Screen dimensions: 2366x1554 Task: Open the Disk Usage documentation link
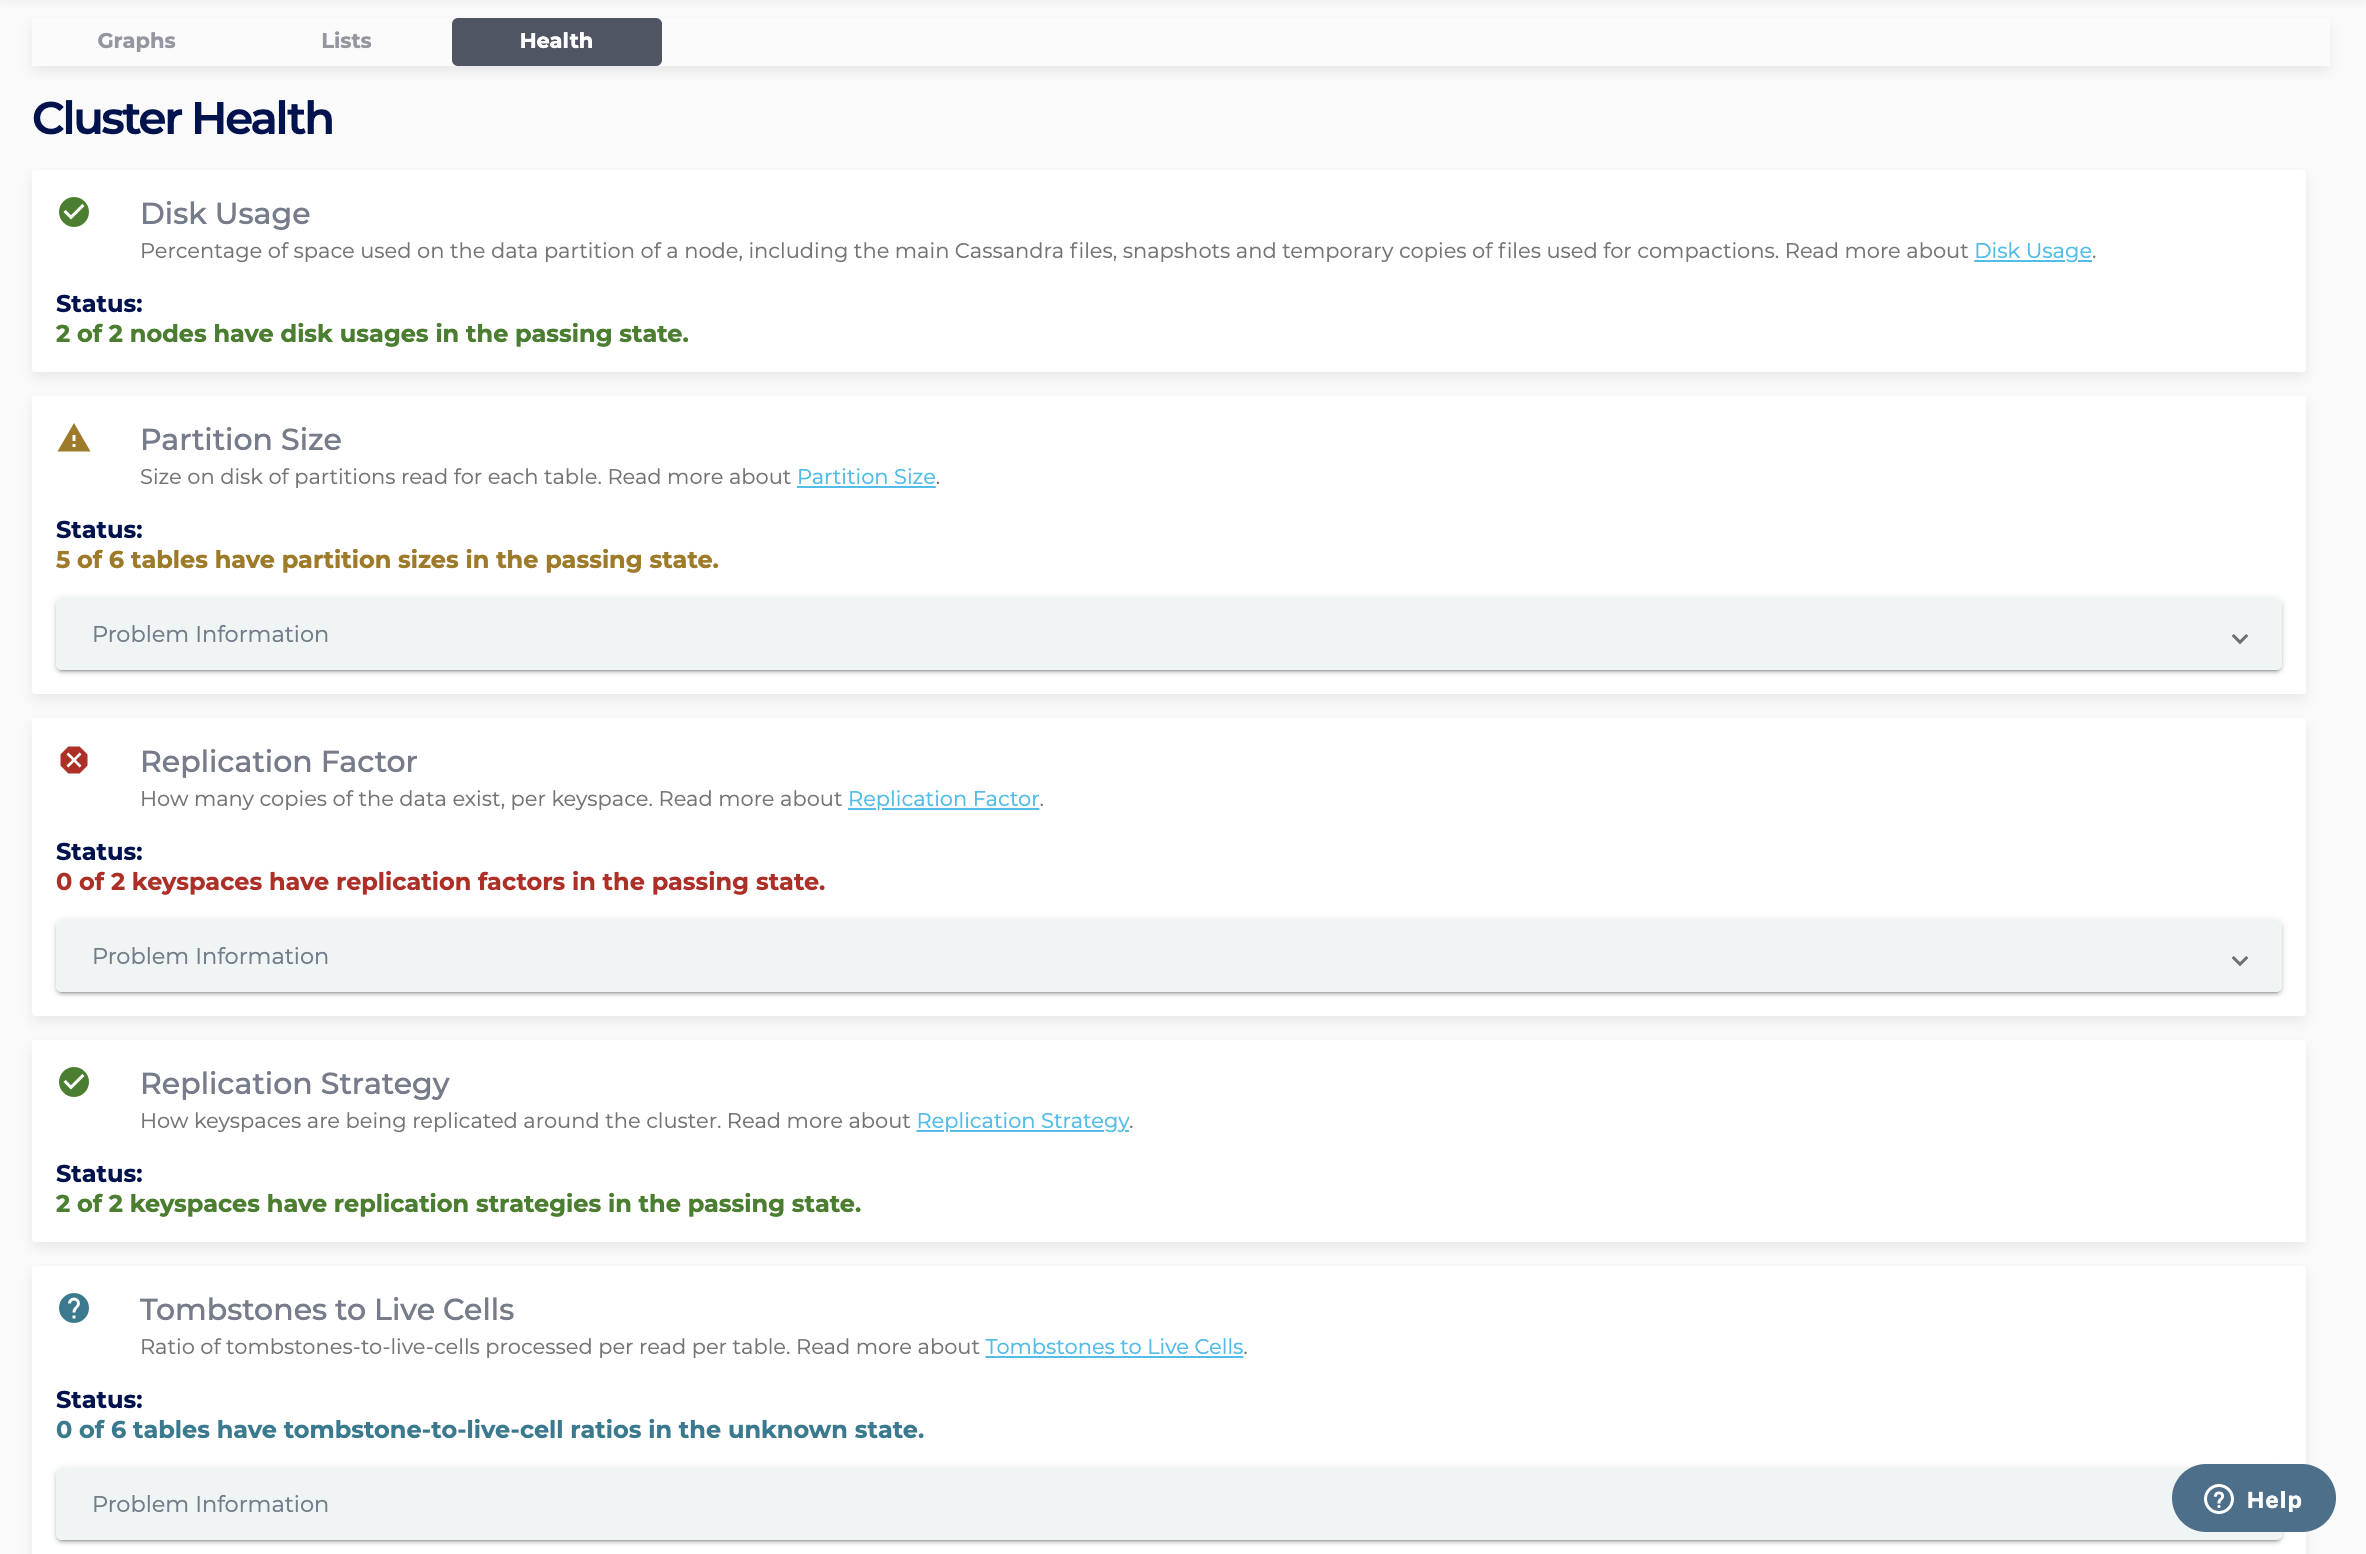tap(2032, 251)
